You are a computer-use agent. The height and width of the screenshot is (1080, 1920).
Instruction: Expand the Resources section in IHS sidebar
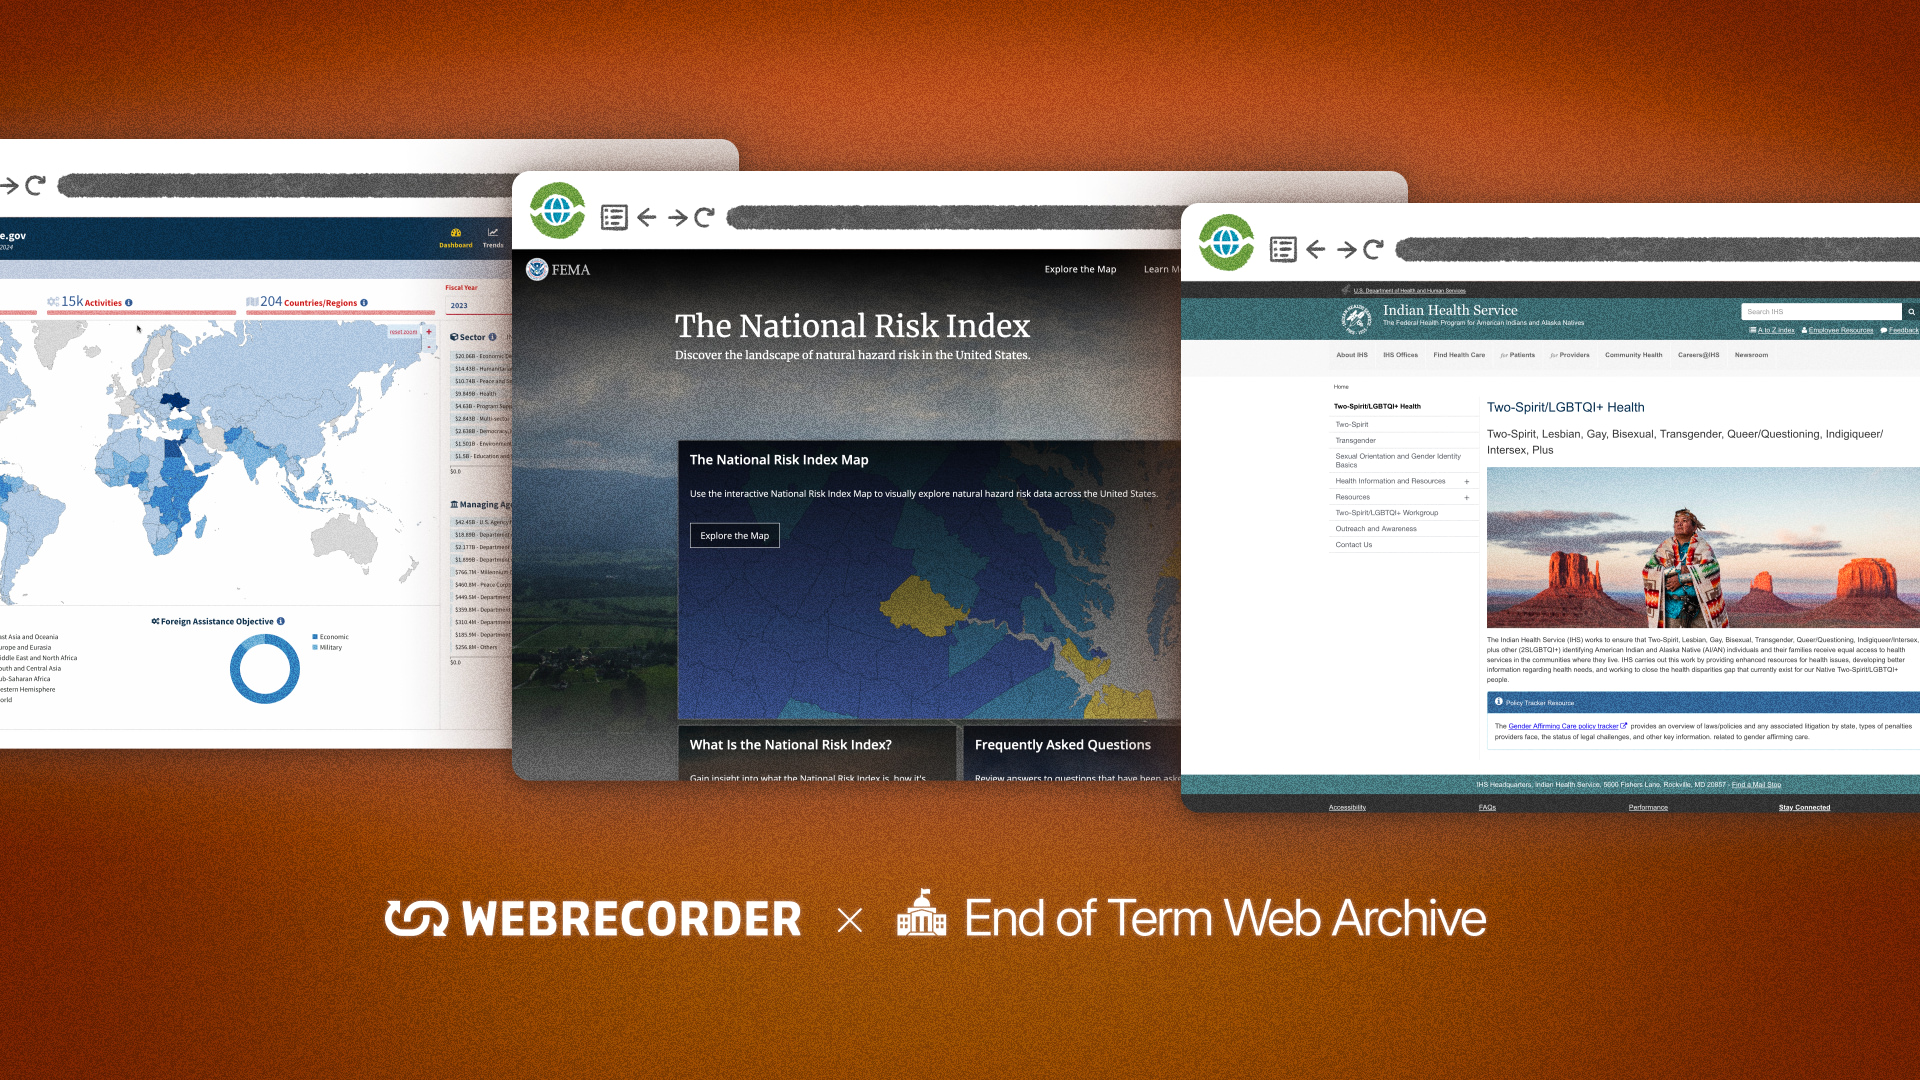1466,497
